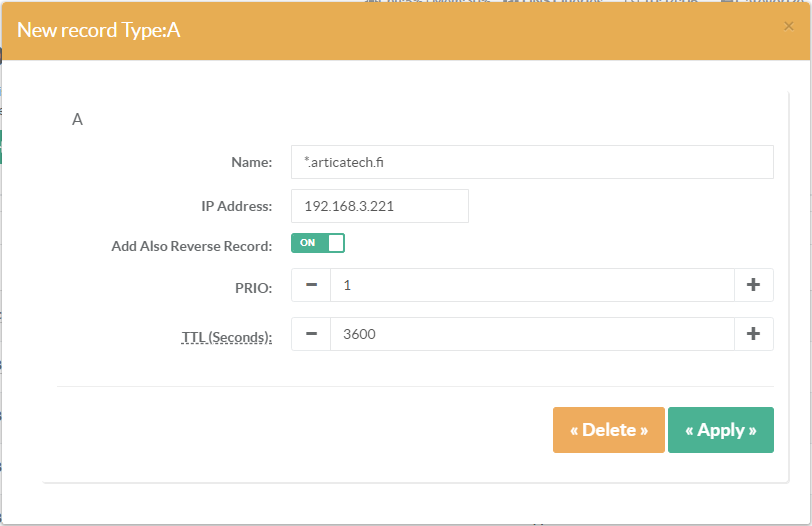Click the Add Also Reverse Record label
The width and height of the screenshot is (812, 526).
pyautogui.click(x=191, y=246)
